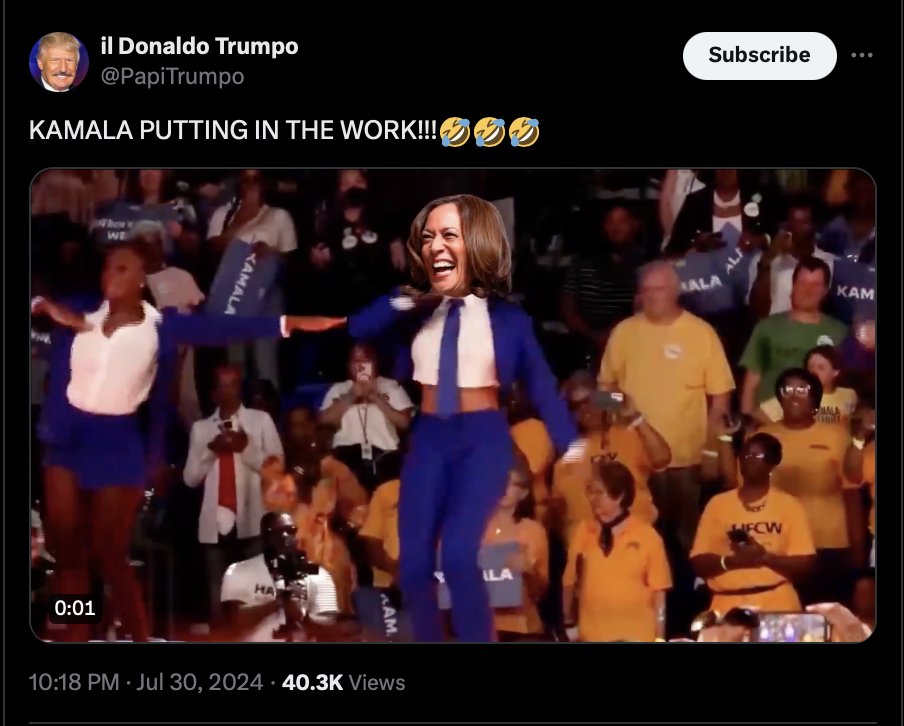Click the tall man in the yellow shirt
This screenshot has width=904, height=726.
tap(666, 392)
